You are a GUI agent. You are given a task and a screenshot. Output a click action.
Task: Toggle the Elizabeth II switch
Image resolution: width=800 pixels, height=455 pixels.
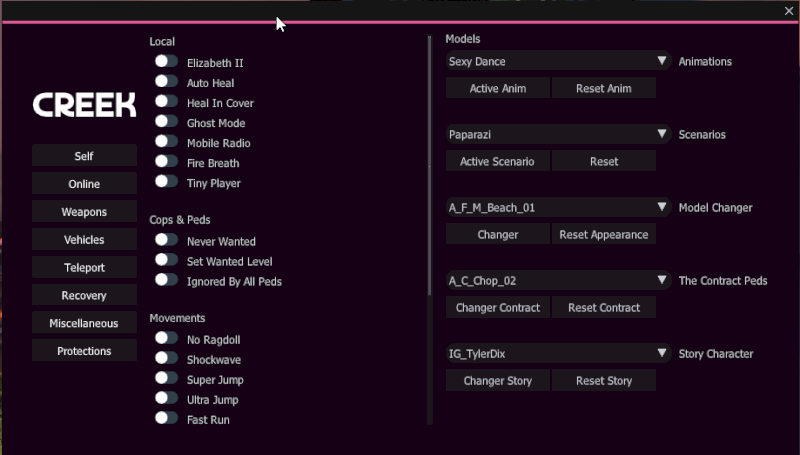[166, 61]
